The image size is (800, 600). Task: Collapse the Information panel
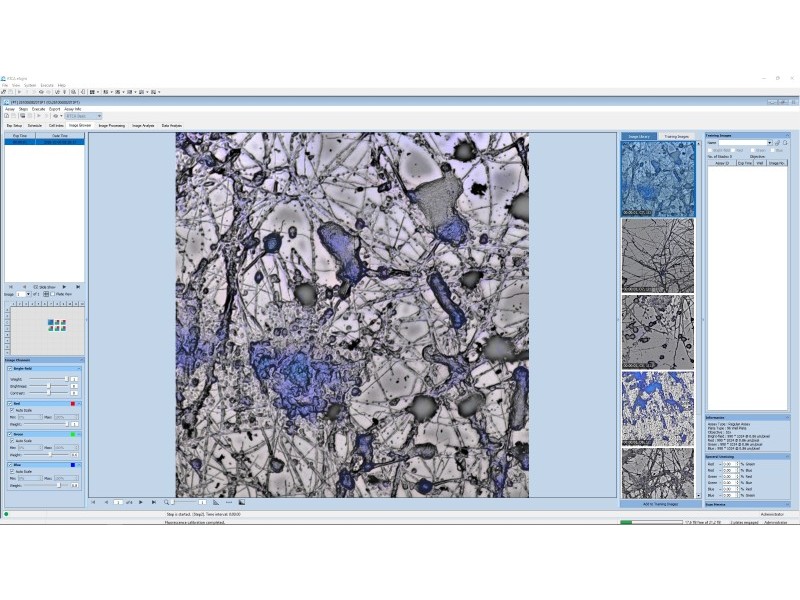point(787,417)
